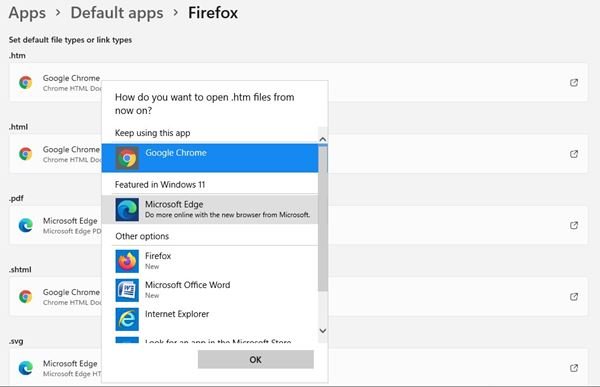This screenshot has width=600, height=387.
Task: Select Firefox from Other options
Action: [x=210, y=261]
